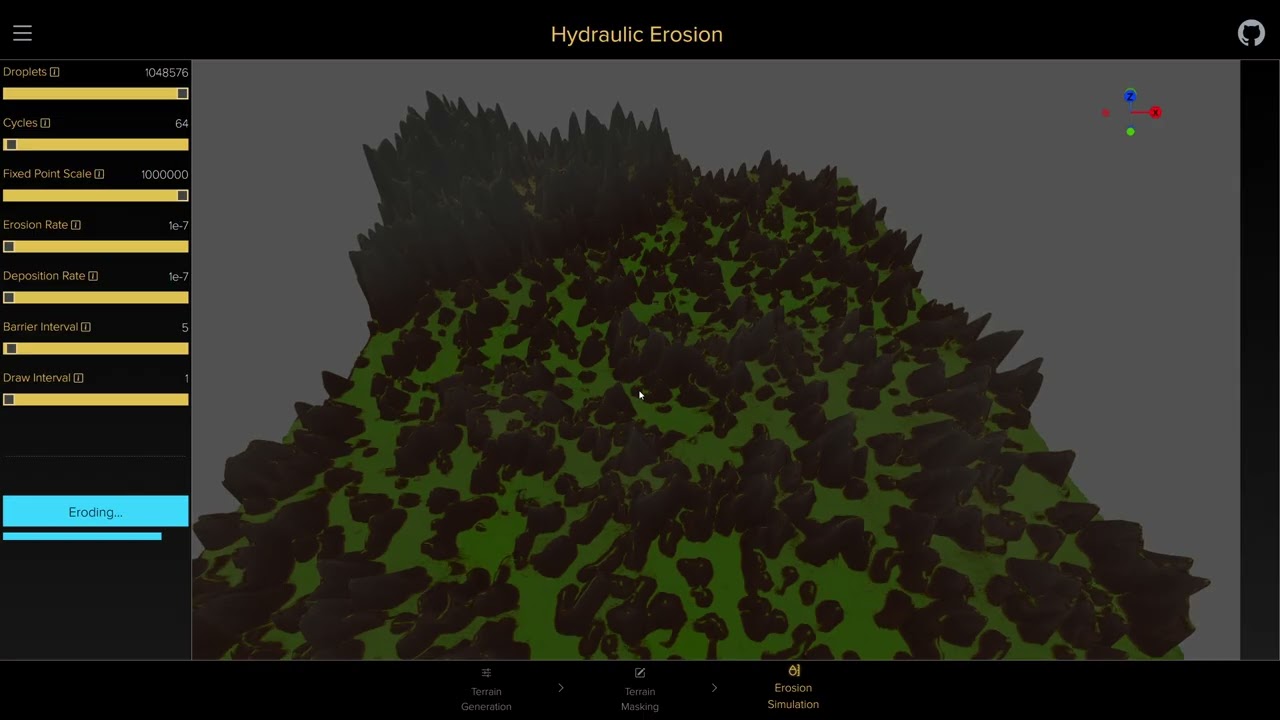Click the Terrain Masking pencil icon
This screenshot has width=1280, height=720.
coord(640,673)
